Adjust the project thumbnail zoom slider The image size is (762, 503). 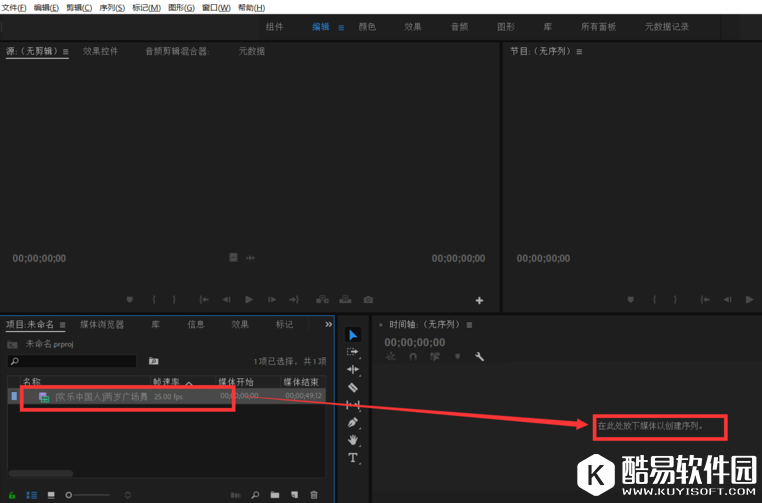pos(70,495)
